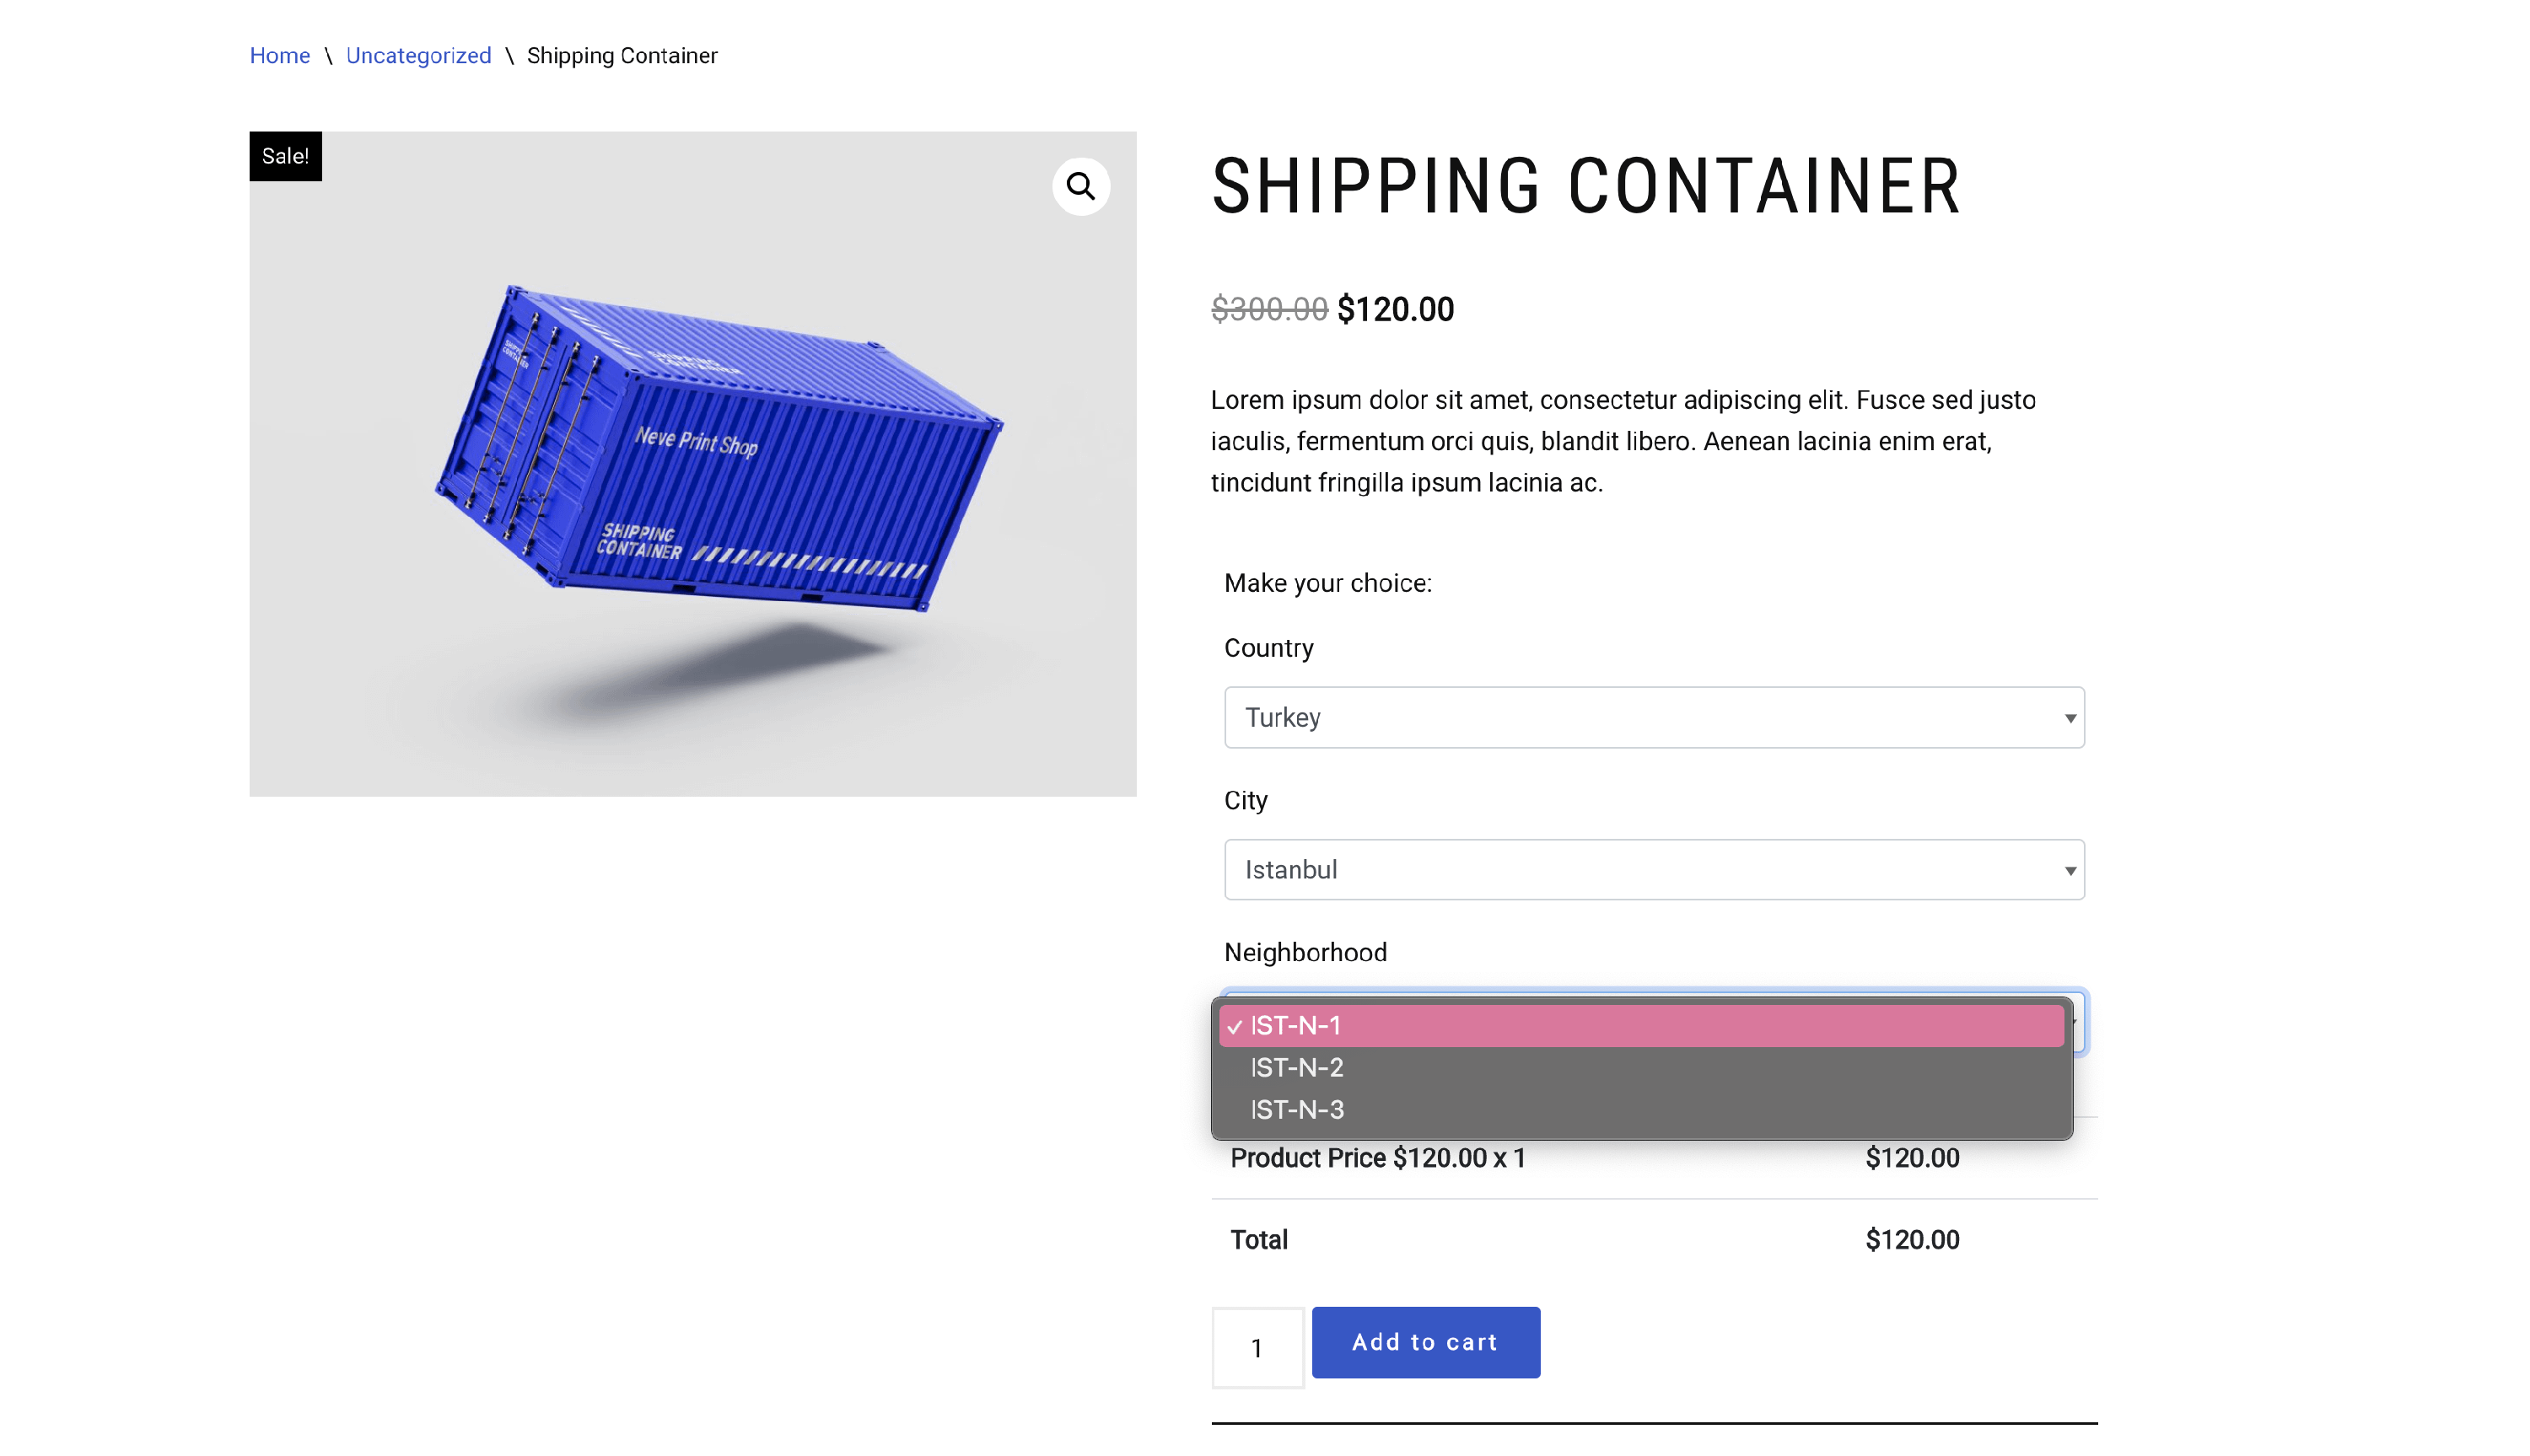Select the checked IST-N-1 neighborhood option
The height and width of the screenshot is (1456, 2530).
1640,1025
